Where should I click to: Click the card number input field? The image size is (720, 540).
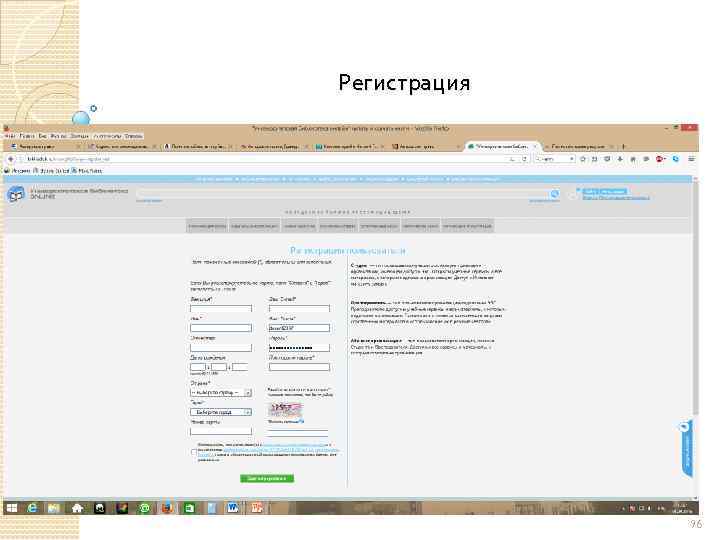(221, 431)
